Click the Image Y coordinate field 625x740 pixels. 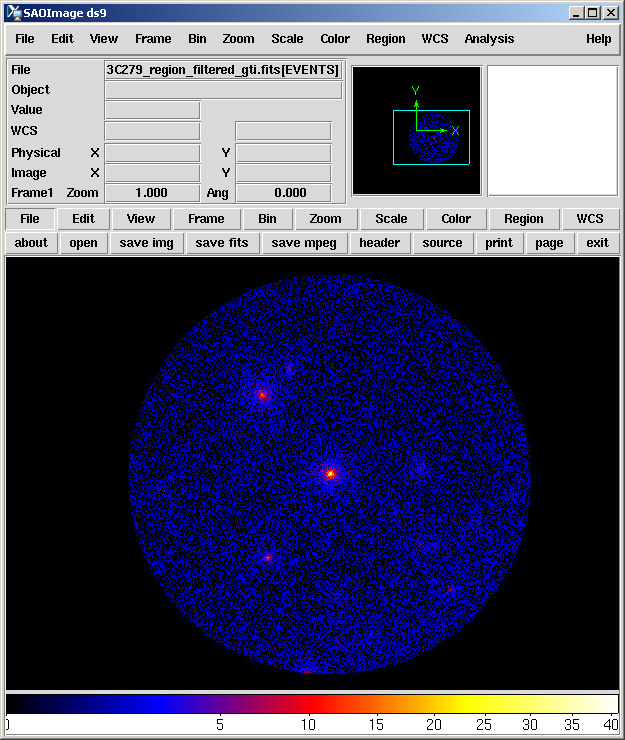[x=284, y=173]
